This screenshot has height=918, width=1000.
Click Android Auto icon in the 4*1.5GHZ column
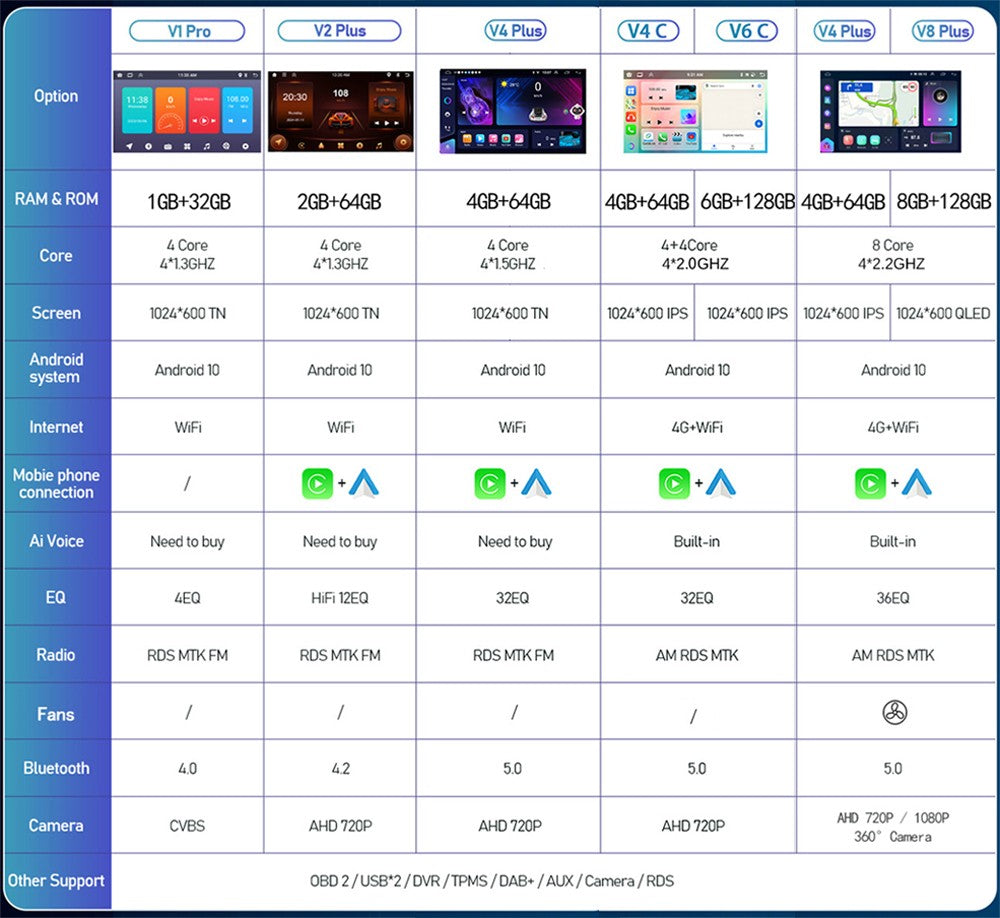click(x=536, y=483)
